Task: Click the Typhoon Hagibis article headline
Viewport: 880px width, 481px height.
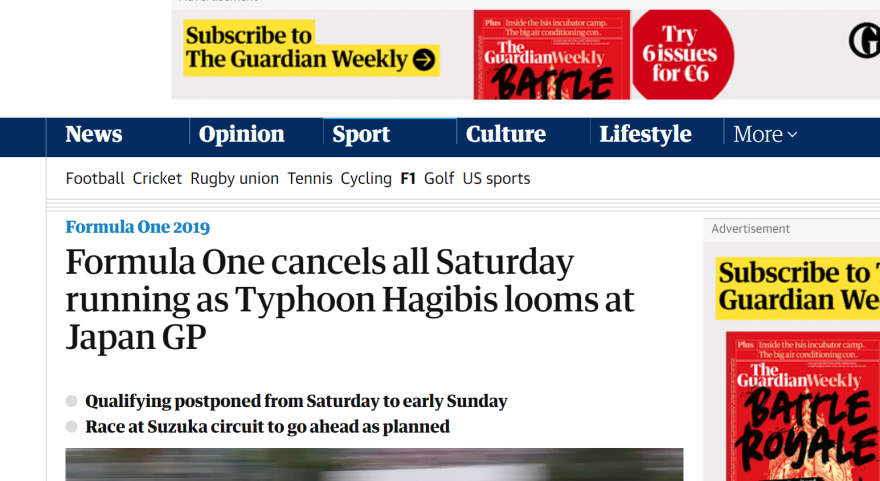Action: click(x=350, y=299)
